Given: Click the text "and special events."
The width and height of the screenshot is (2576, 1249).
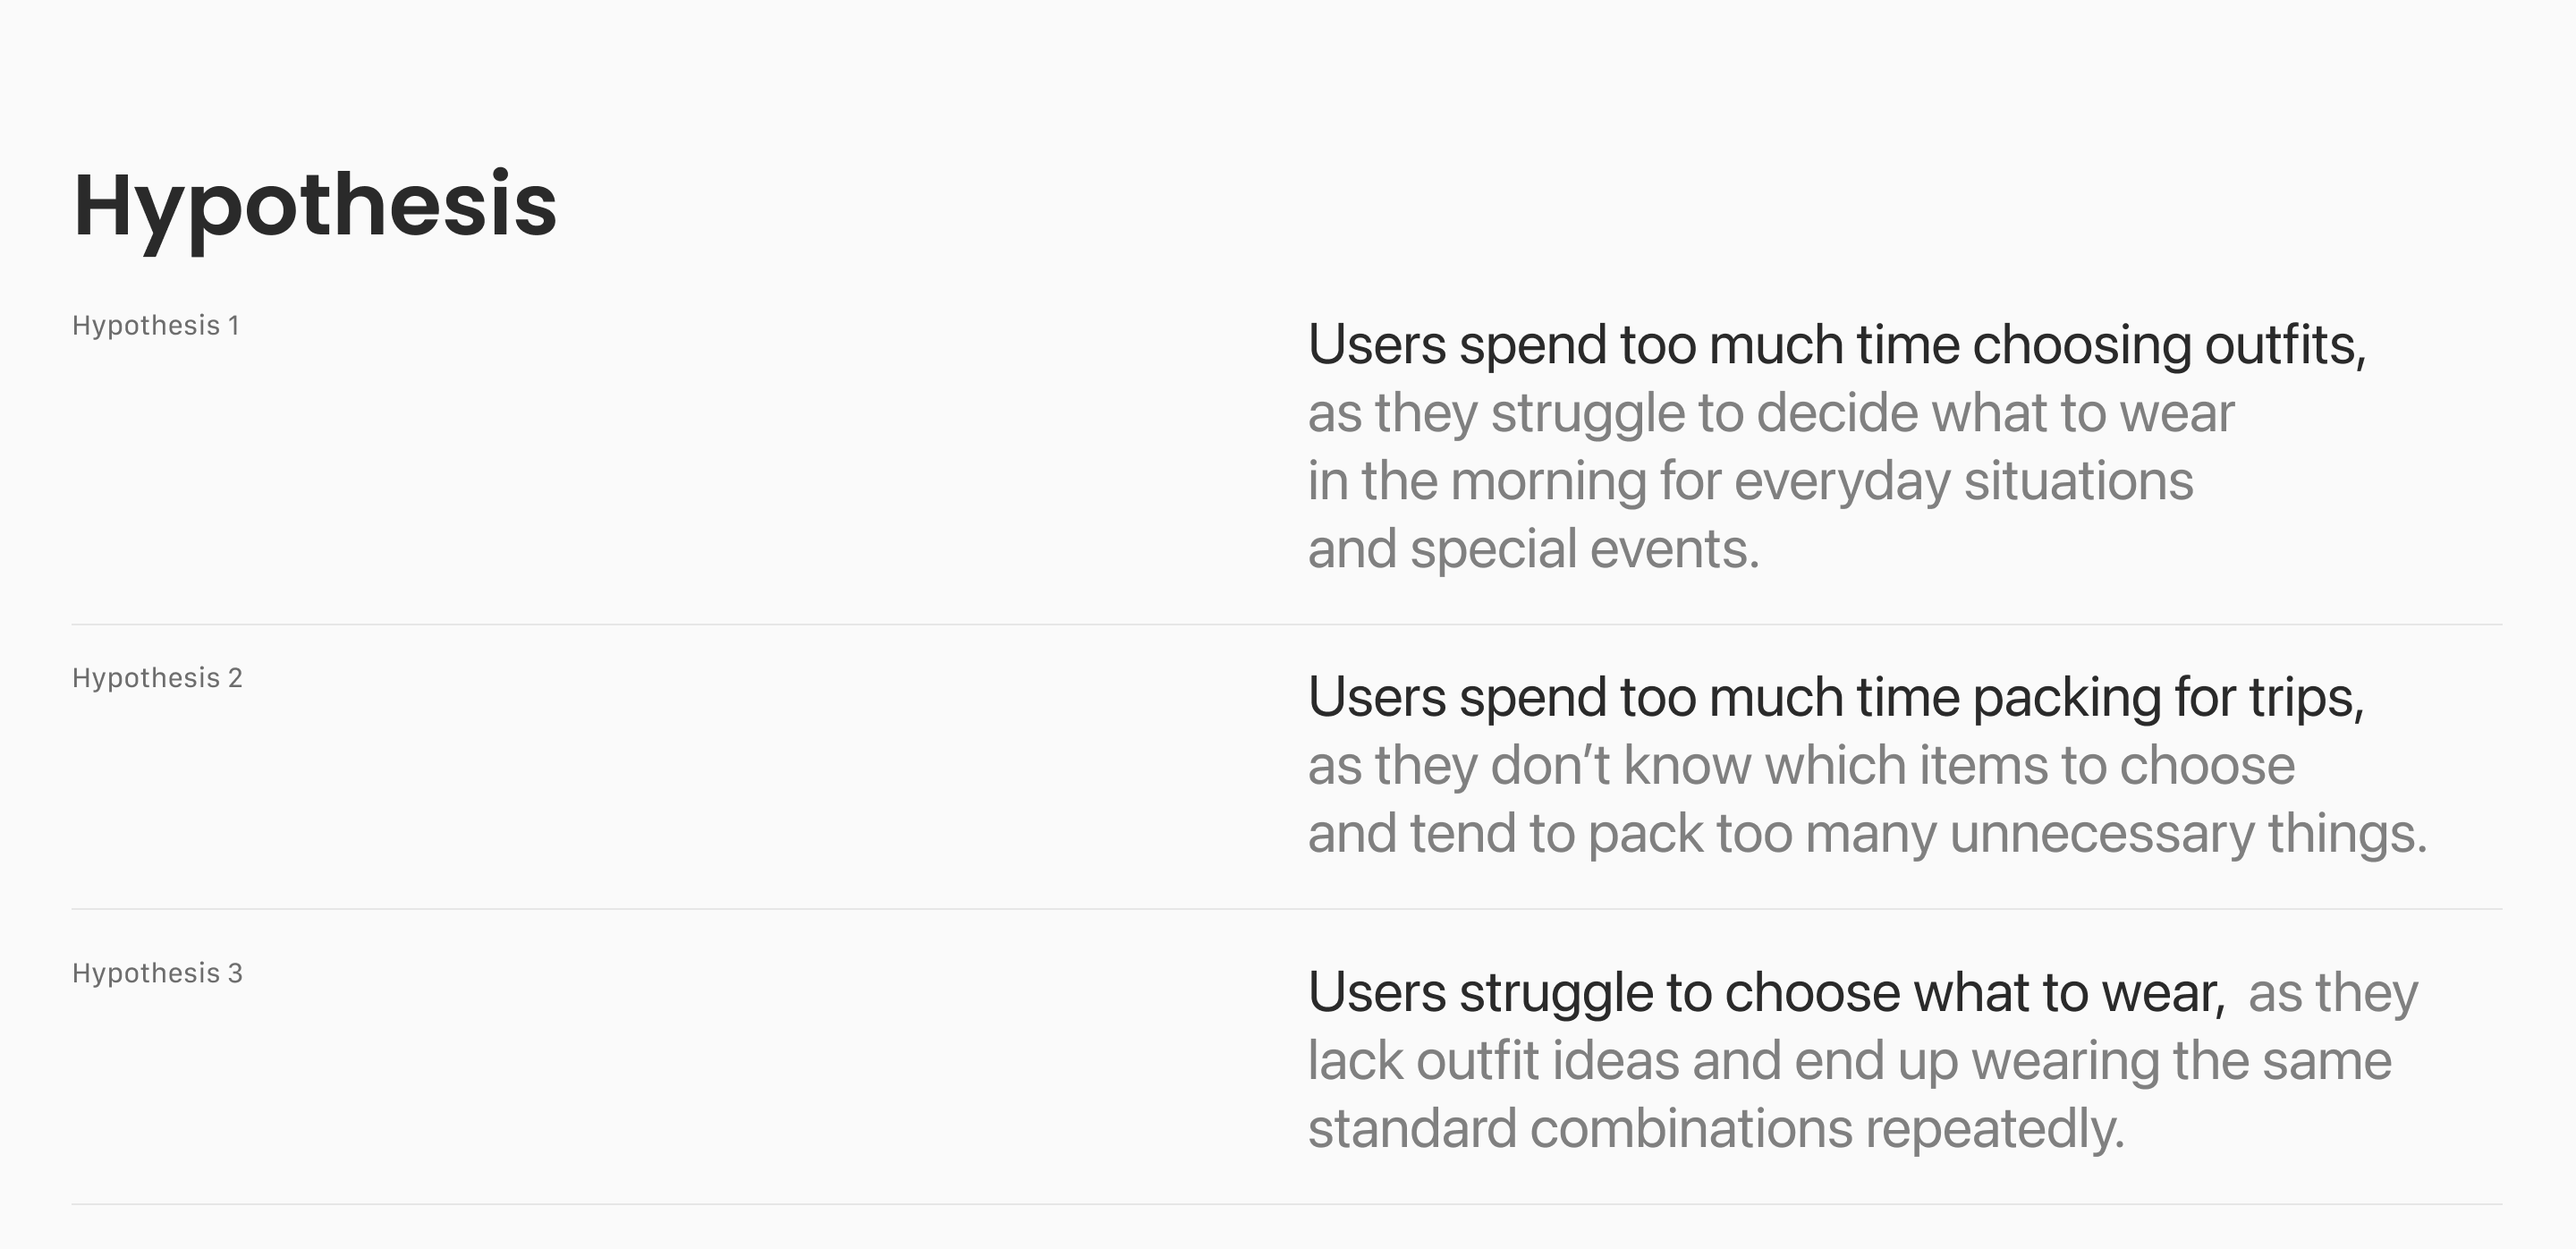Looking at the screenshot, I should 1533,549.
